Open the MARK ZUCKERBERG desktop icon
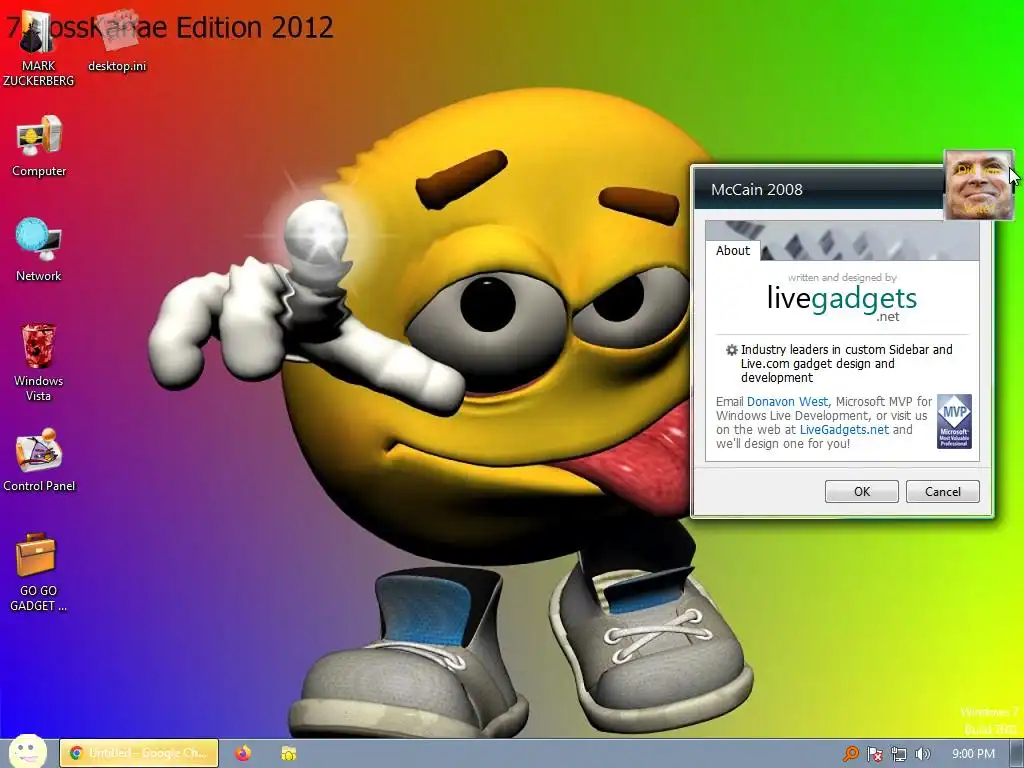The width and height of the screenshot is (1024, 768). 38,49
